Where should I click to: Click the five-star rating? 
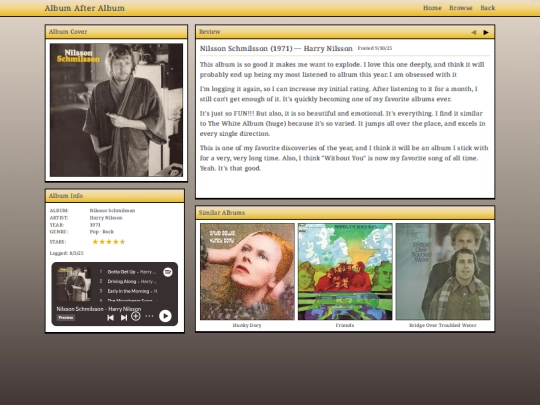[x=109, y=242]
